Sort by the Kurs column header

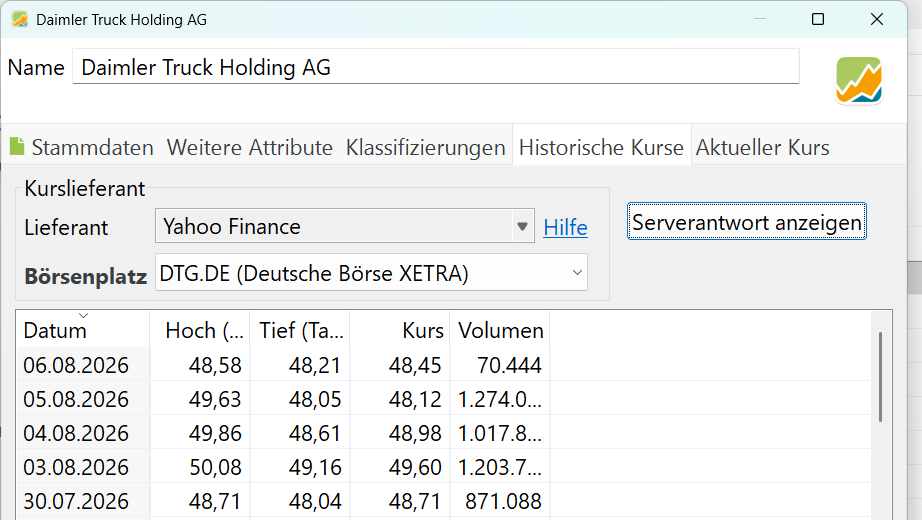point(400,330)
